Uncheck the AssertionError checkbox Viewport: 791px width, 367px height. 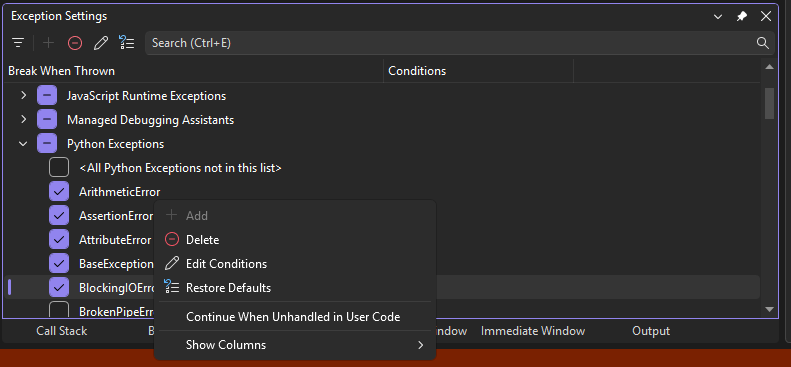pos(59,216)
